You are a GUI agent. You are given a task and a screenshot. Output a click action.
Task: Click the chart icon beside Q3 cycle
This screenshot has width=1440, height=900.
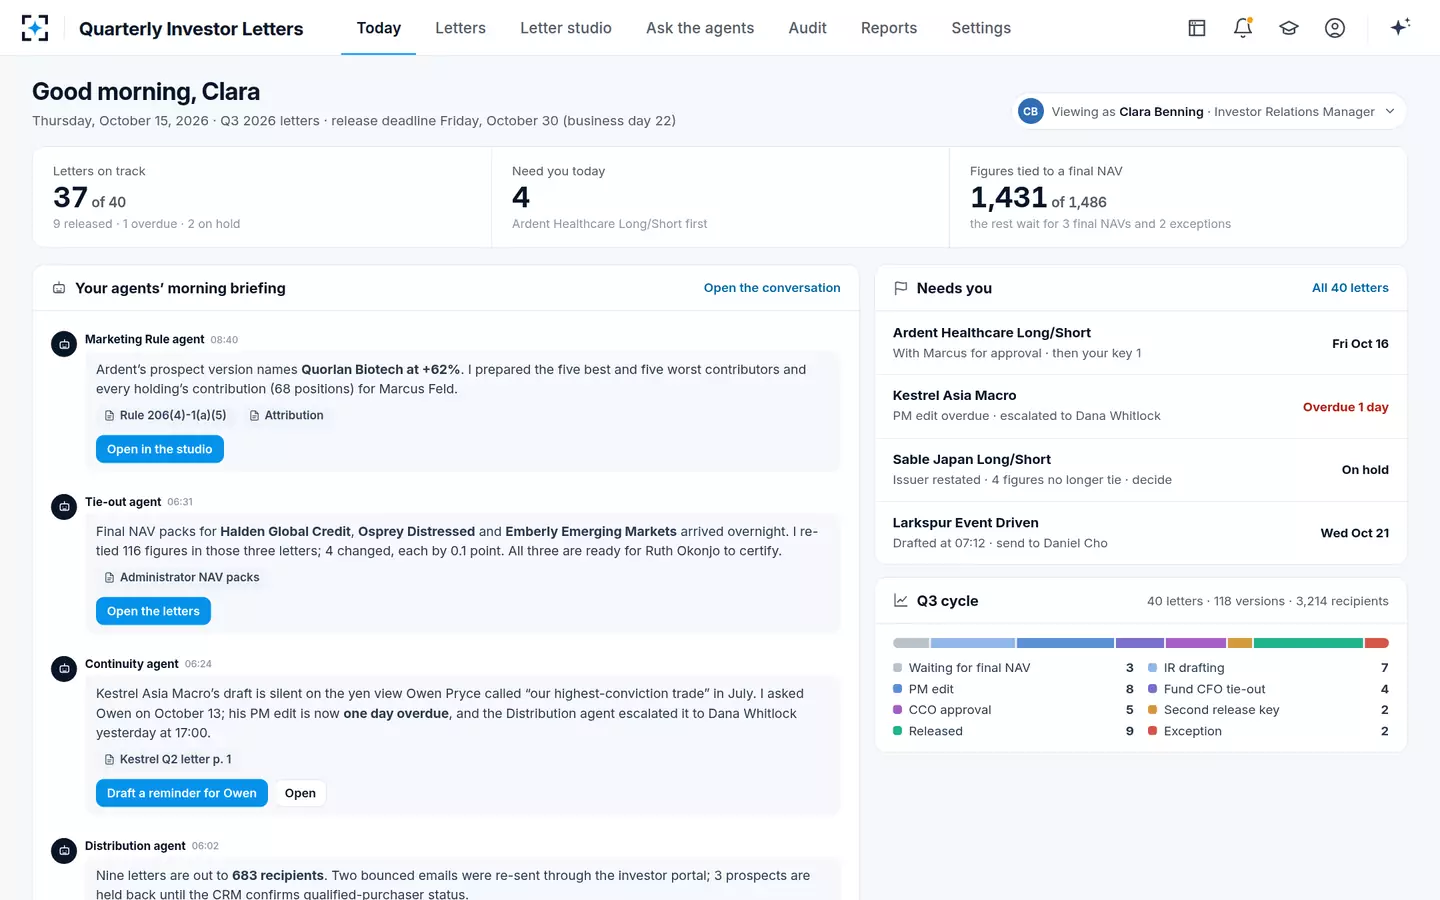[901, 601]
